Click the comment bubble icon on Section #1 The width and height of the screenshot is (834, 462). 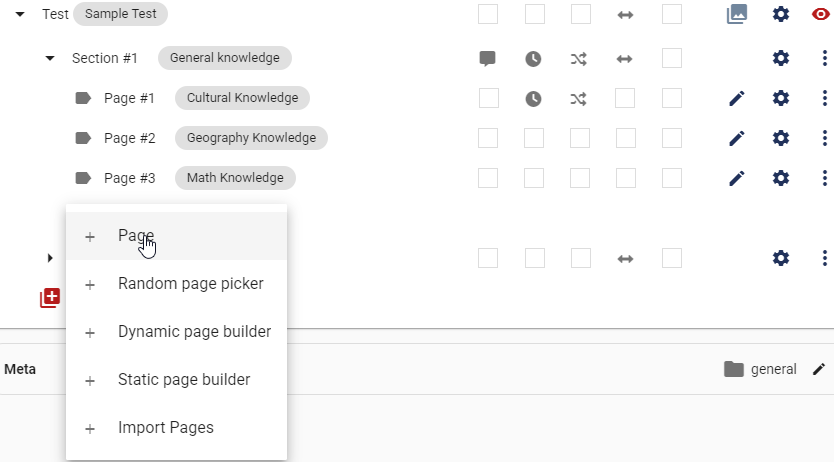click(x=487, y=58)
